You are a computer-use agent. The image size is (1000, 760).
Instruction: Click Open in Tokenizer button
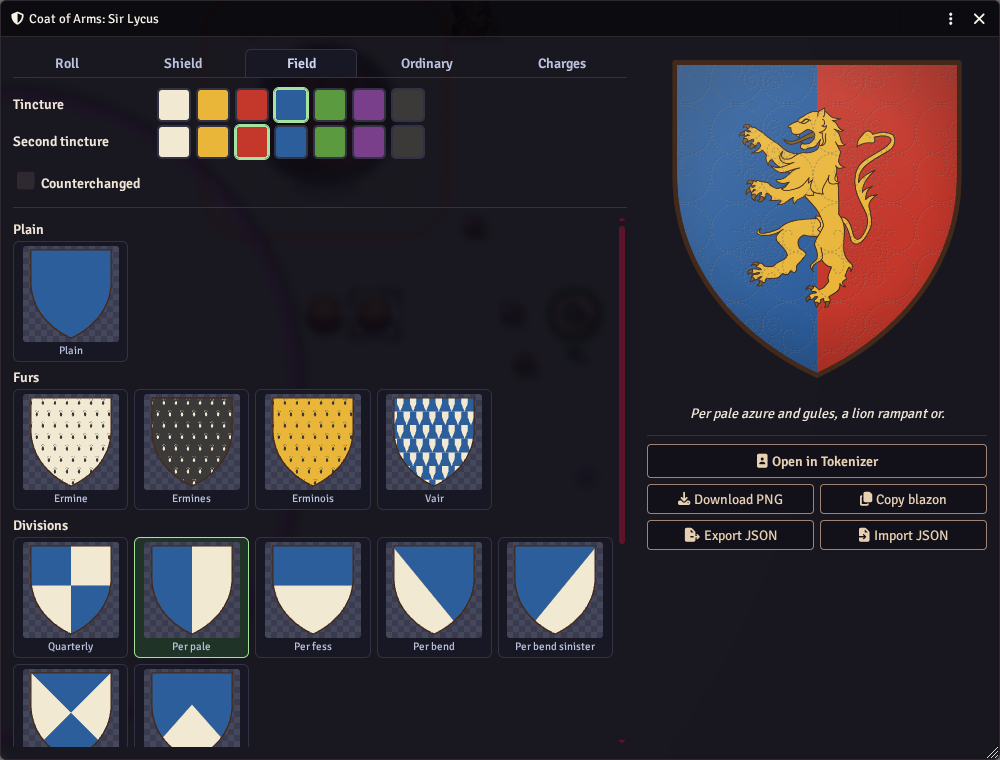point(816,461)
